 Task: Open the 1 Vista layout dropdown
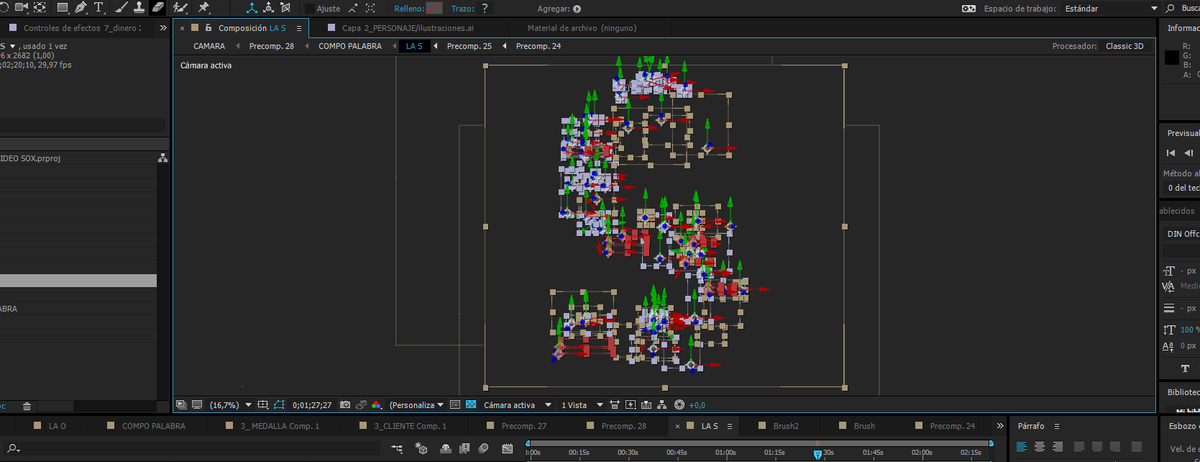(x=582, y=404)
